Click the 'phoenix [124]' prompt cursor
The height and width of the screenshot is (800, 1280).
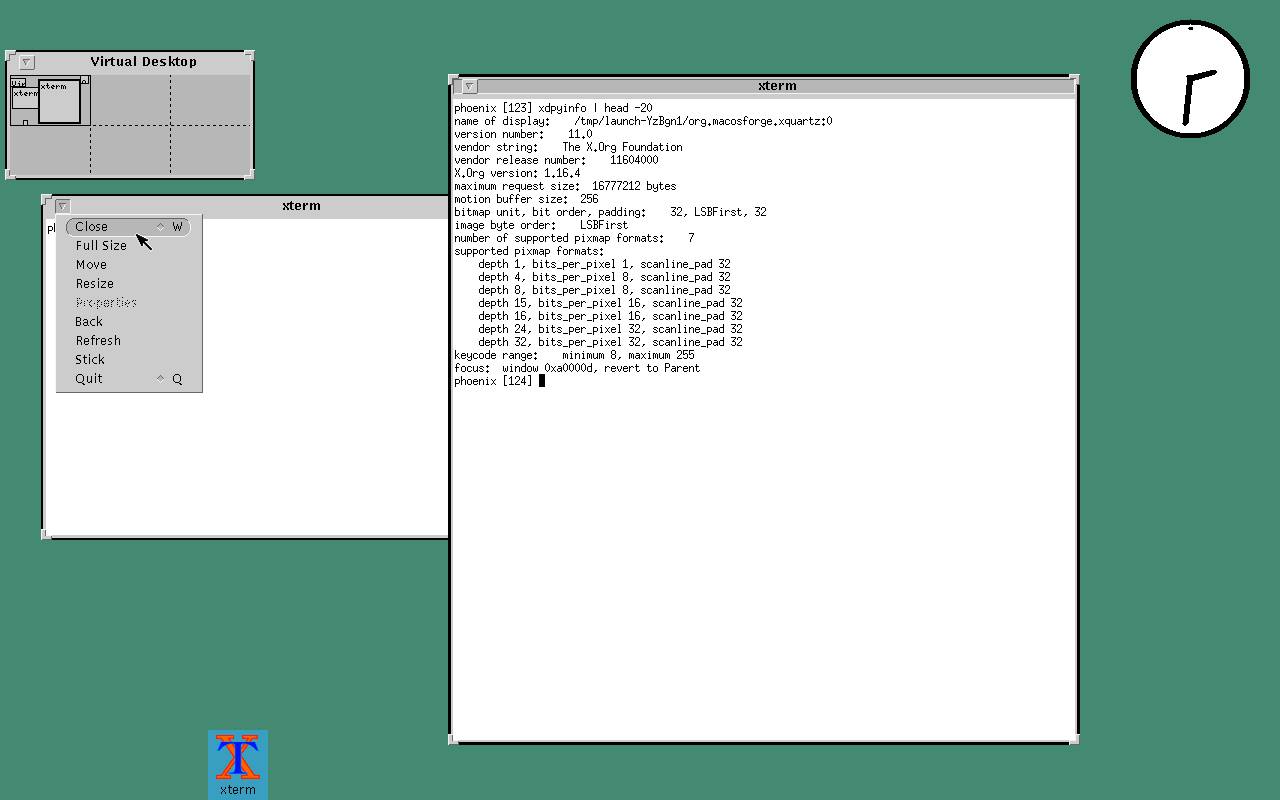pyautogui.click(x=542, y=381)
